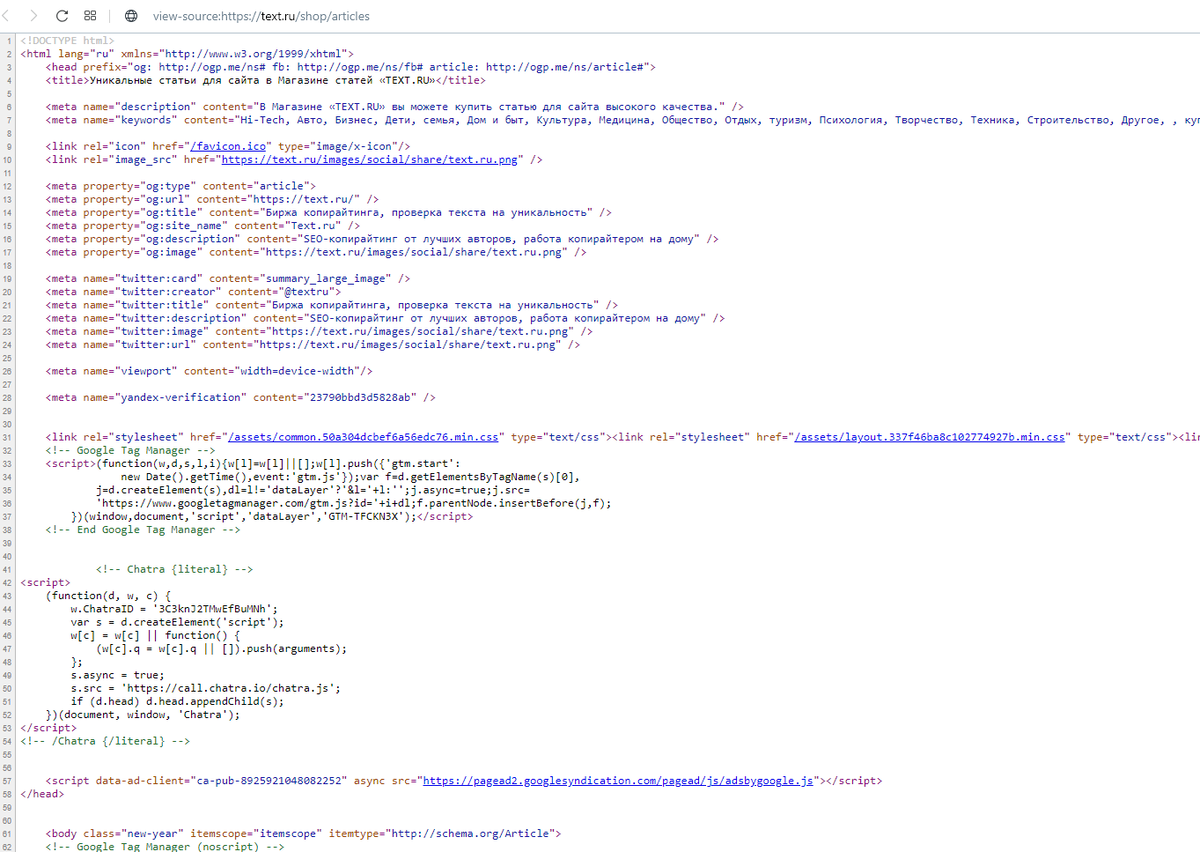Viewport: 1200px width, 852px height.
Task: Click the d.head.appendChild(s) line
Action: tap(177, 701)
